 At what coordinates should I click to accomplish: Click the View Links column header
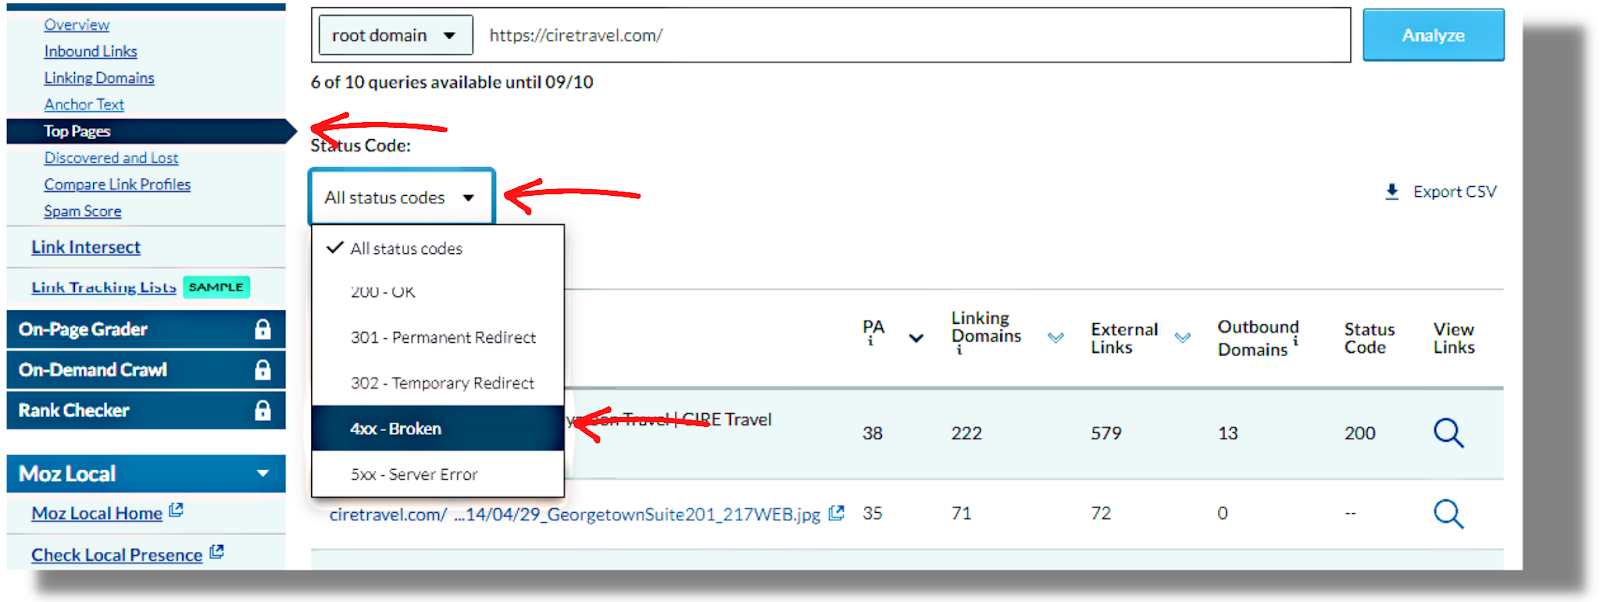(1454, 338)
